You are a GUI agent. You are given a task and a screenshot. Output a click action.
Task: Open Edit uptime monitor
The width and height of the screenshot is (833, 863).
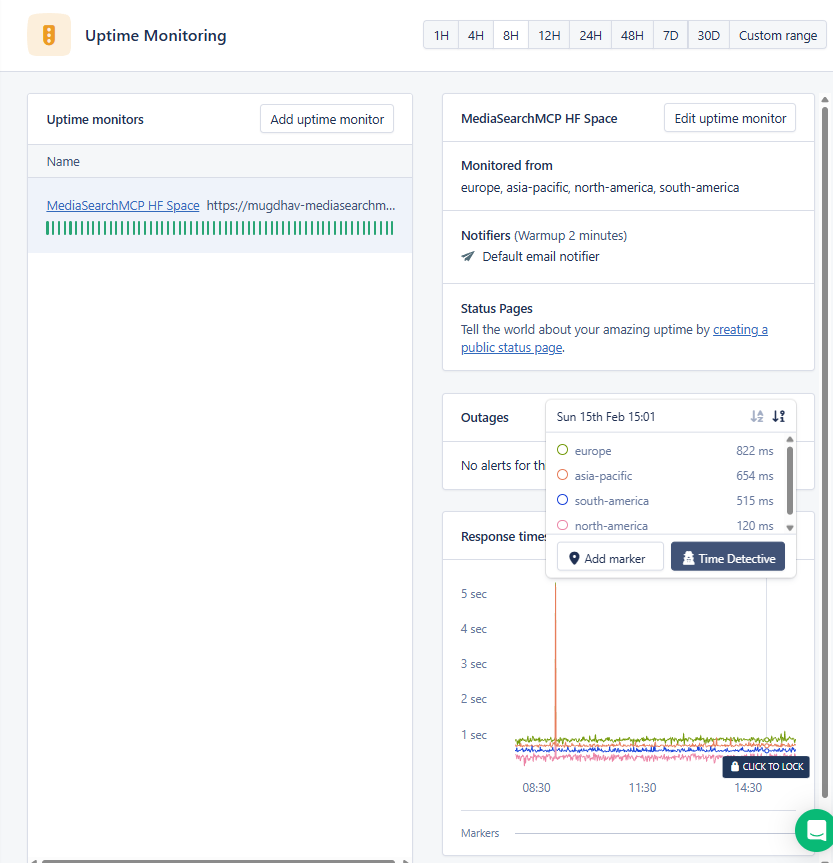(730, 118)
